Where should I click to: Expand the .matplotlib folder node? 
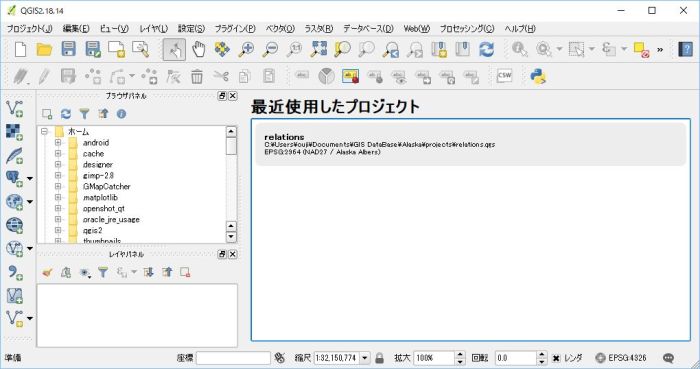point(58,197)
